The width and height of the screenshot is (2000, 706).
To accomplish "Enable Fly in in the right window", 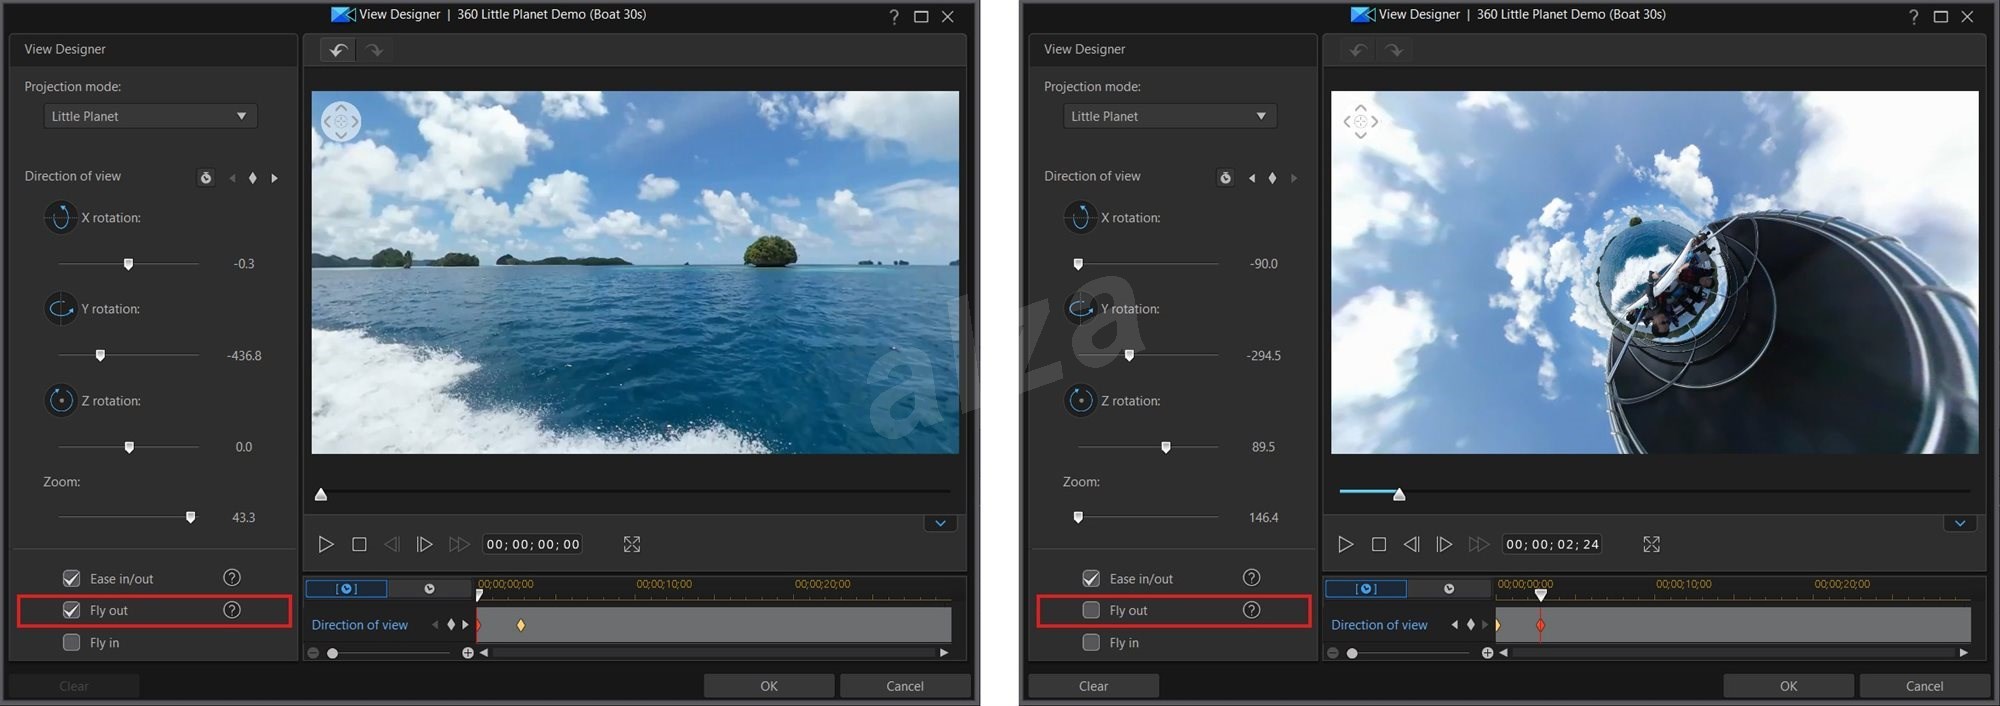I will pyautogui.click(x=1091, y=642).
